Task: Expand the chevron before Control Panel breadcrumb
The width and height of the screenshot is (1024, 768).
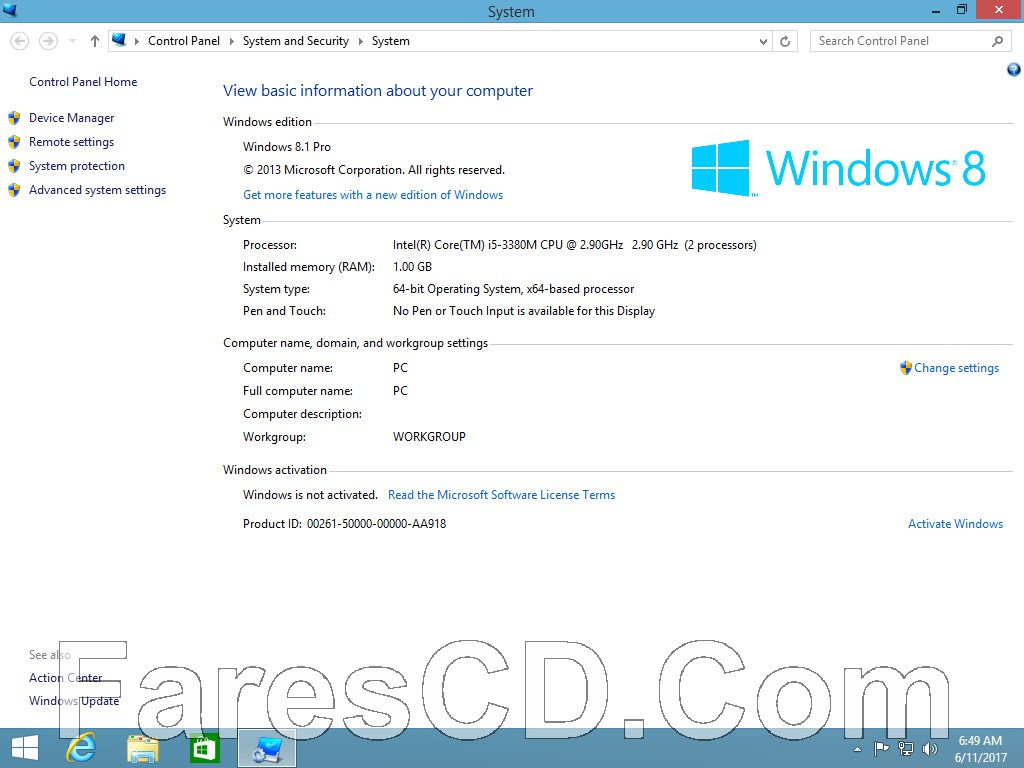Action: (137, 41)
